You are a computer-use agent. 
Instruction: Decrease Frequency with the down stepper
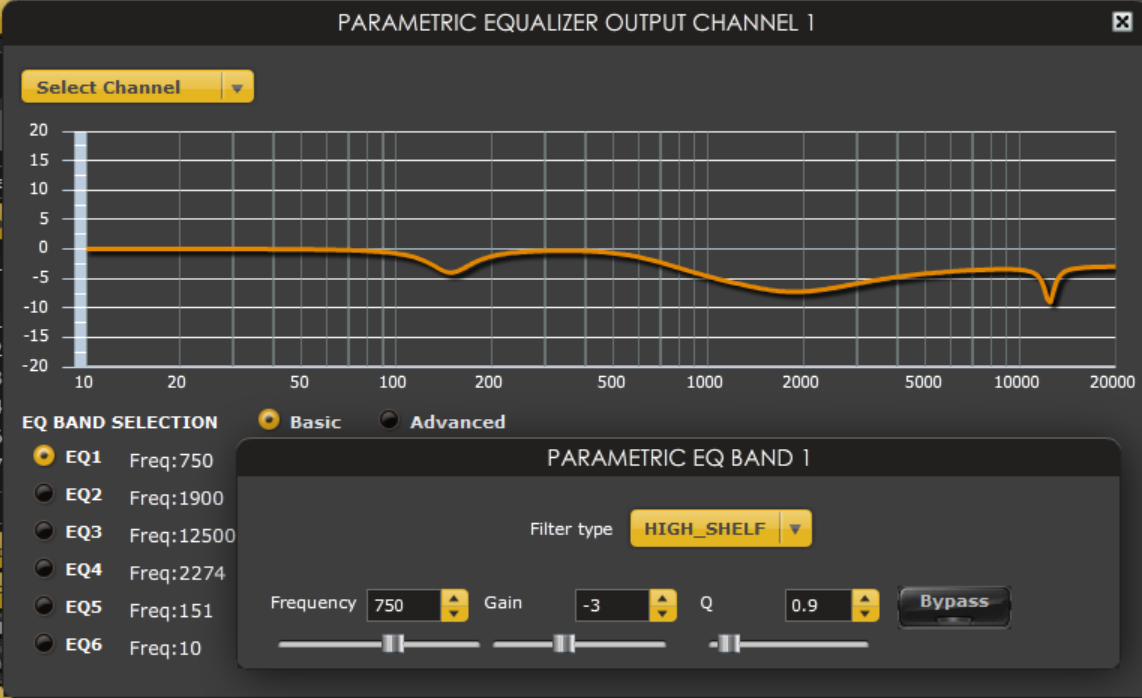click(454, 613)
